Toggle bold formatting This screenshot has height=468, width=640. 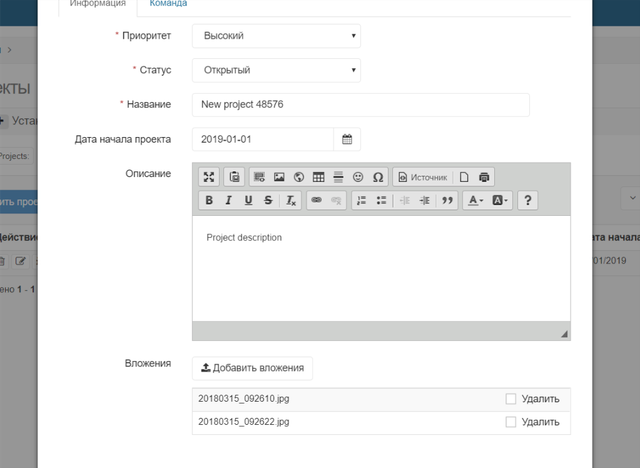[x=209, y=200]
